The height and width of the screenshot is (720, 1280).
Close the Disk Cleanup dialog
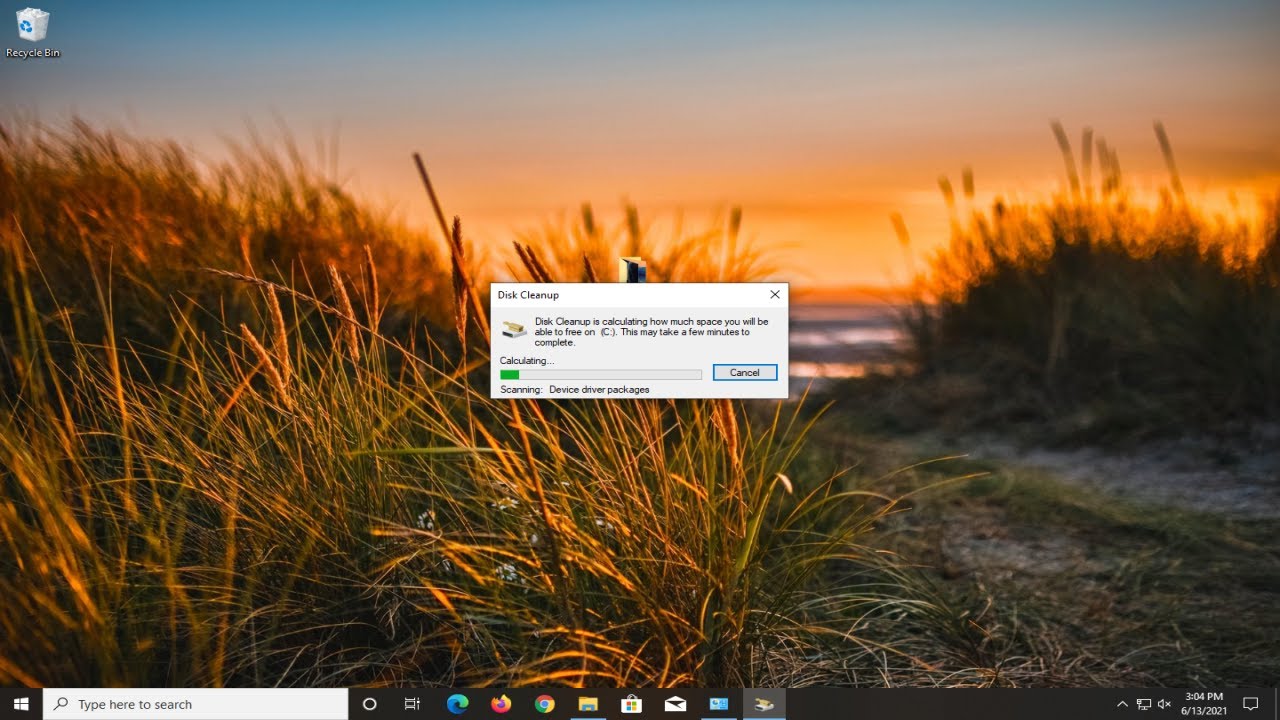pos(774,295)
